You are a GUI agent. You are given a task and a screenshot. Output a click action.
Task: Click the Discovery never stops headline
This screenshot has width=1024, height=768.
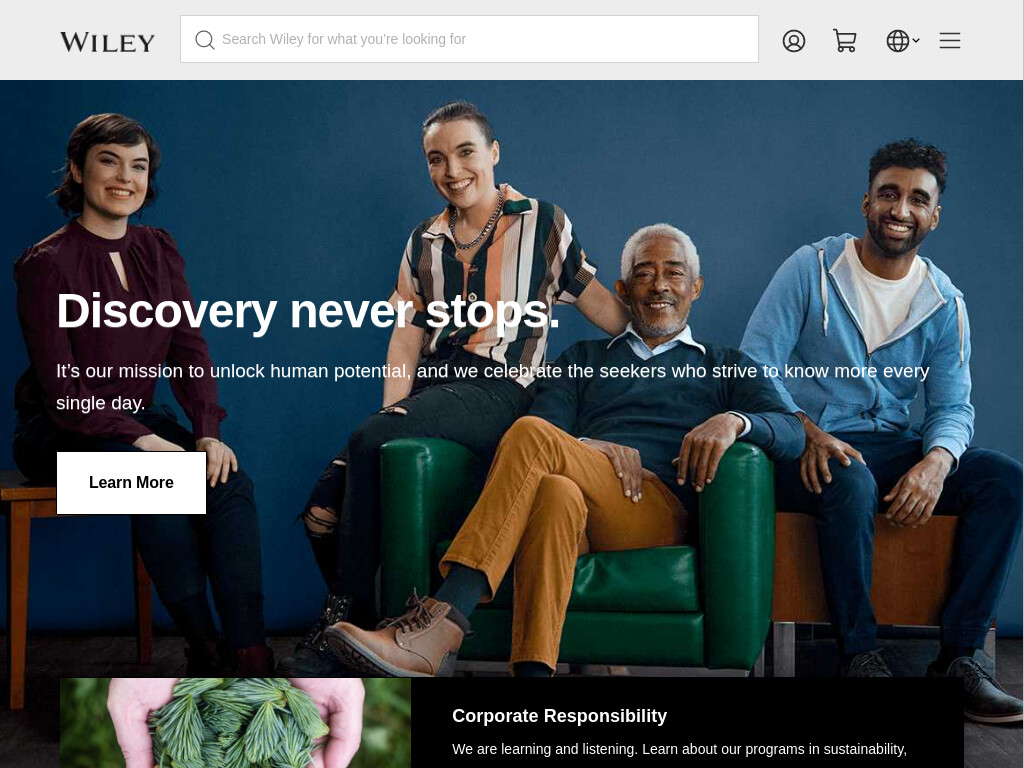coord(308,311)
